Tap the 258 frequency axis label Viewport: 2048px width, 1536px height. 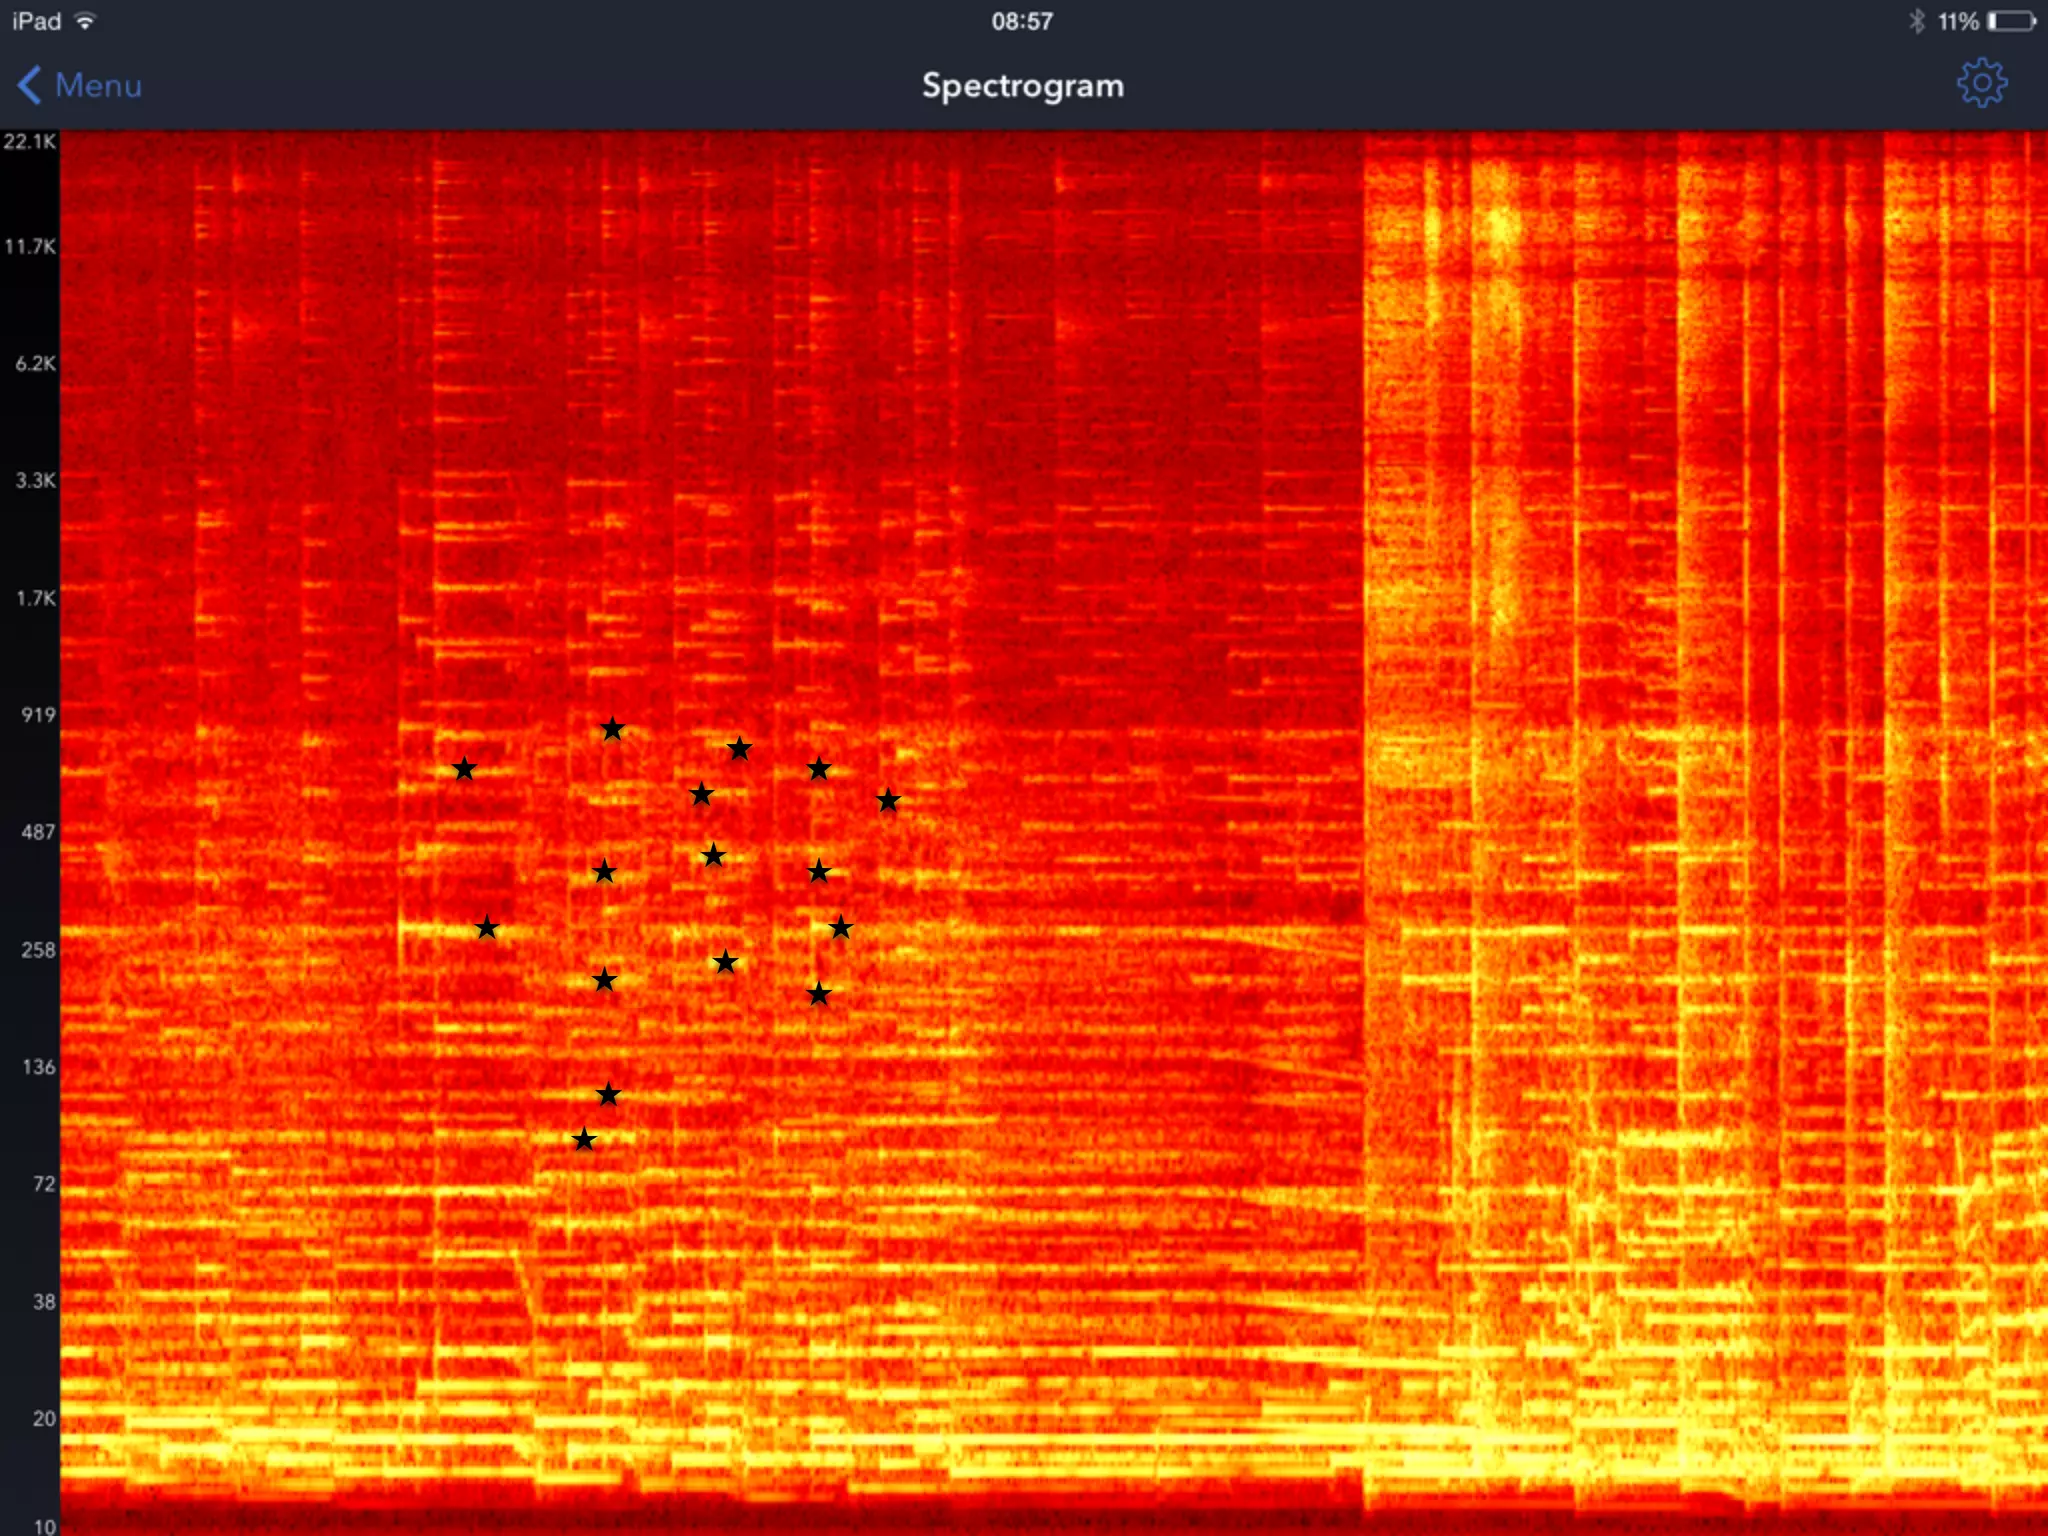[x=38, y=949]
